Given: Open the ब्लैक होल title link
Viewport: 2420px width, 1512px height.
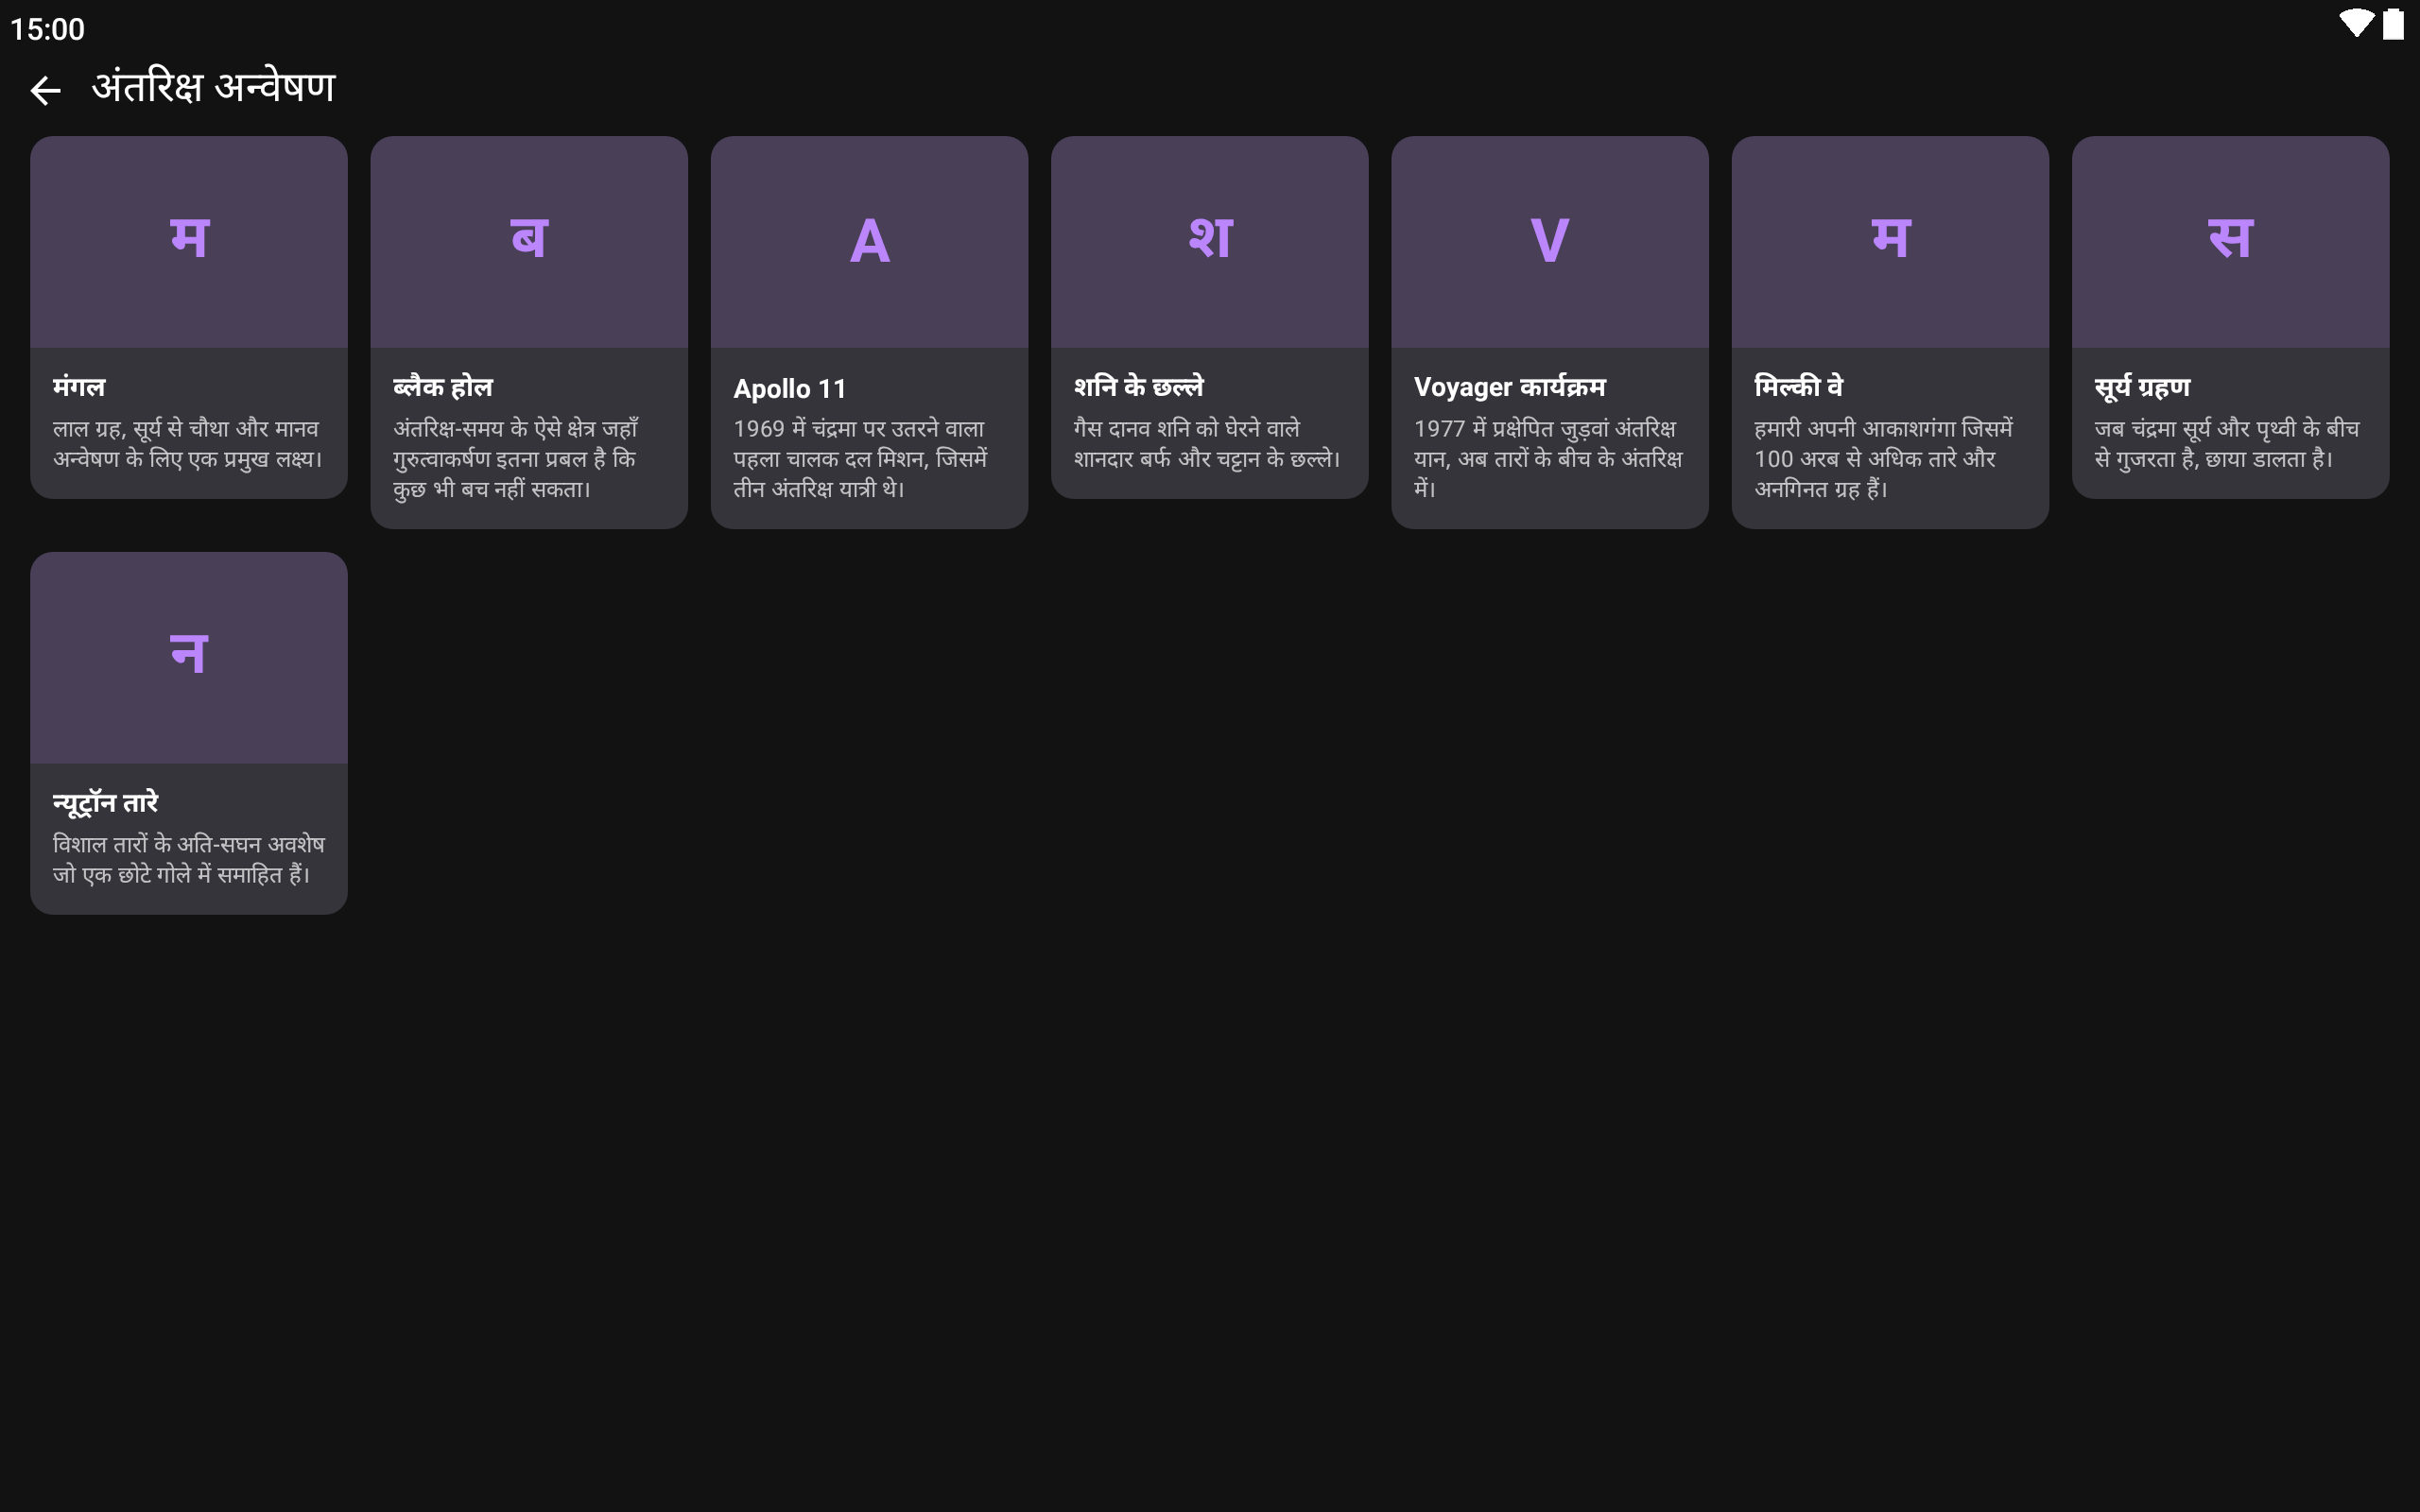Looking at the screenshot, I should [x=443, y=387].
